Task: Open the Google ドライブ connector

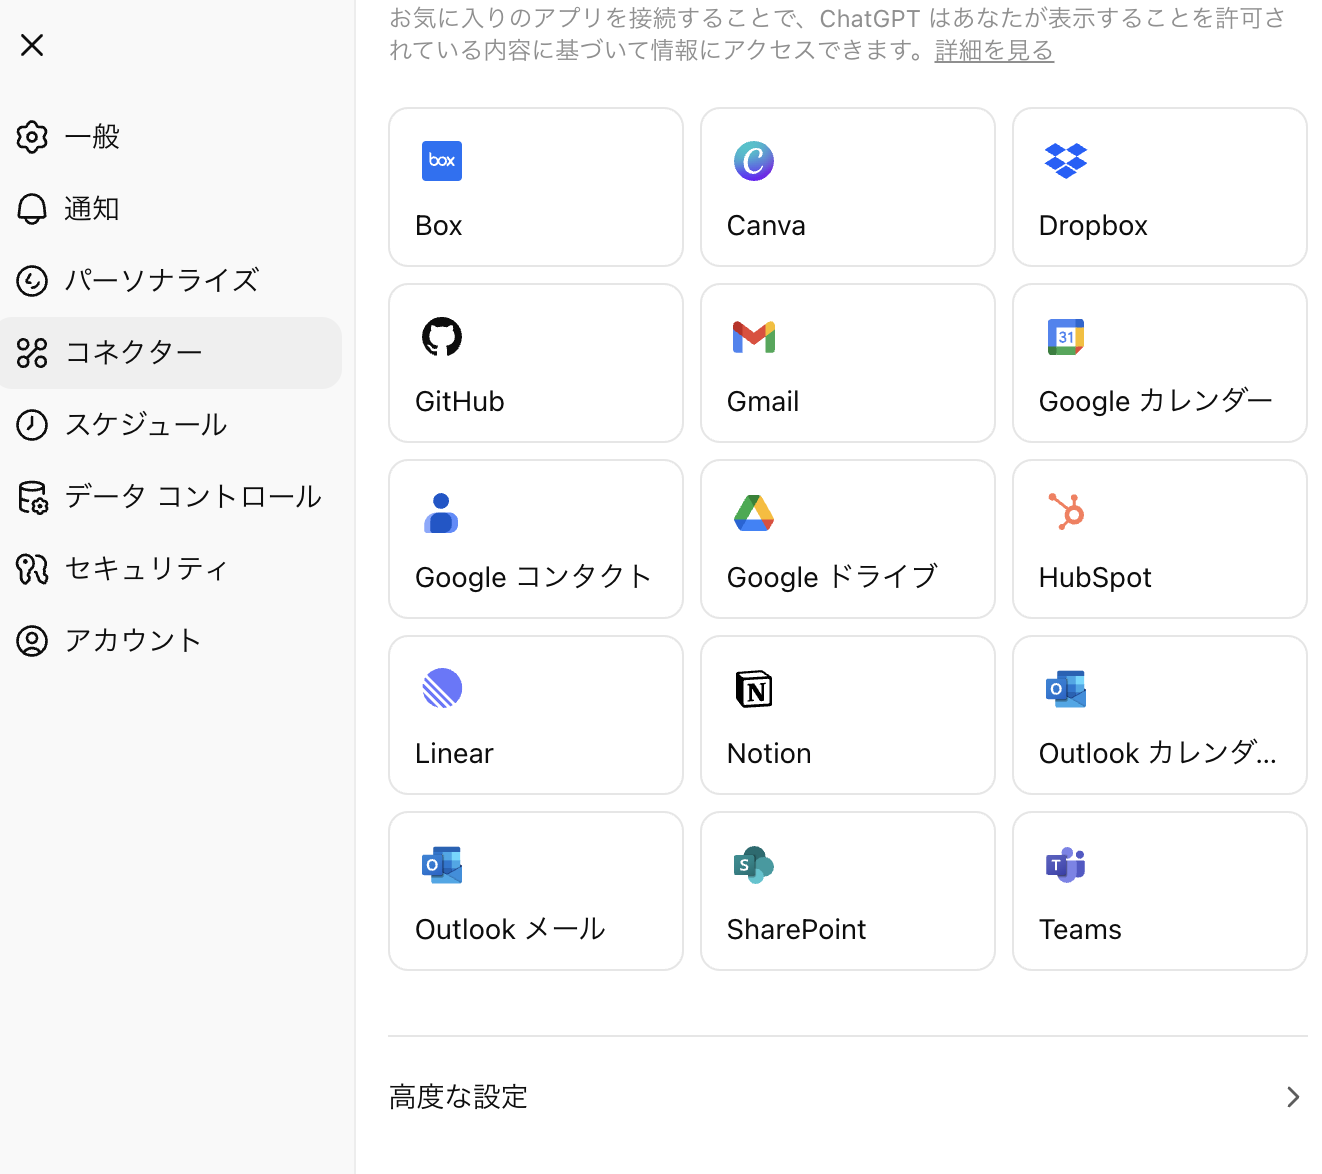Action: tap(847, 539)
